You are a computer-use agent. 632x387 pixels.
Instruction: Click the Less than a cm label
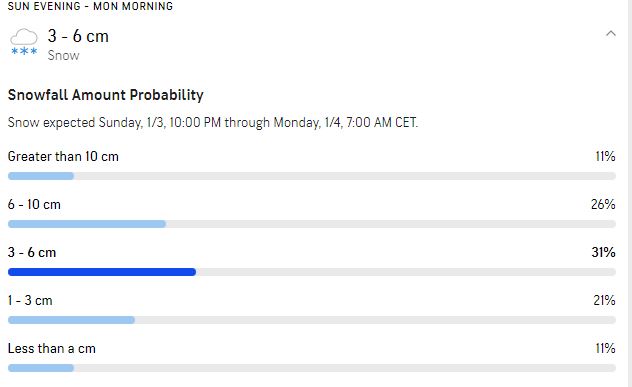[52, 348]
